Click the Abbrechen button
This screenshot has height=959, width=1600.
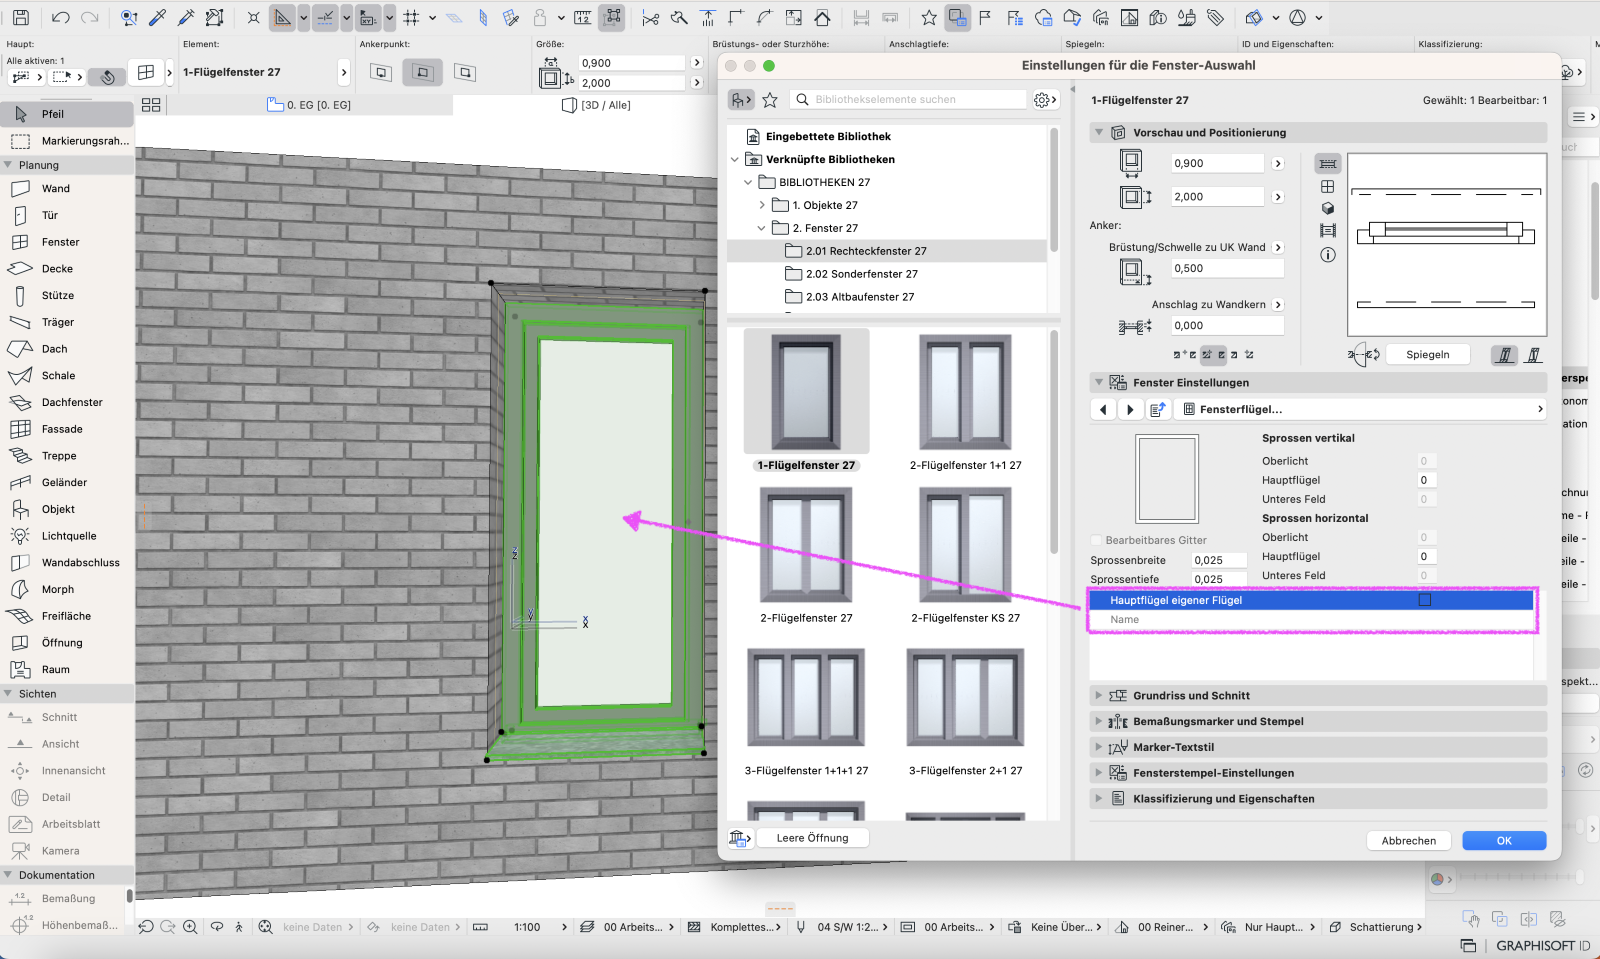[1408, 840]
